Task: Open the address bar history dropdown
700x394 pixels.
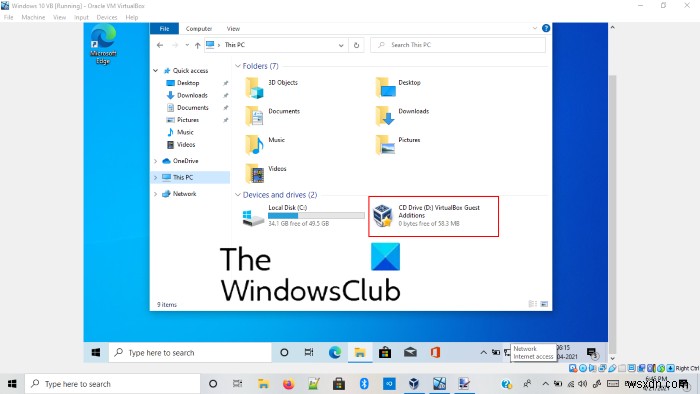Action: (341, 45)
